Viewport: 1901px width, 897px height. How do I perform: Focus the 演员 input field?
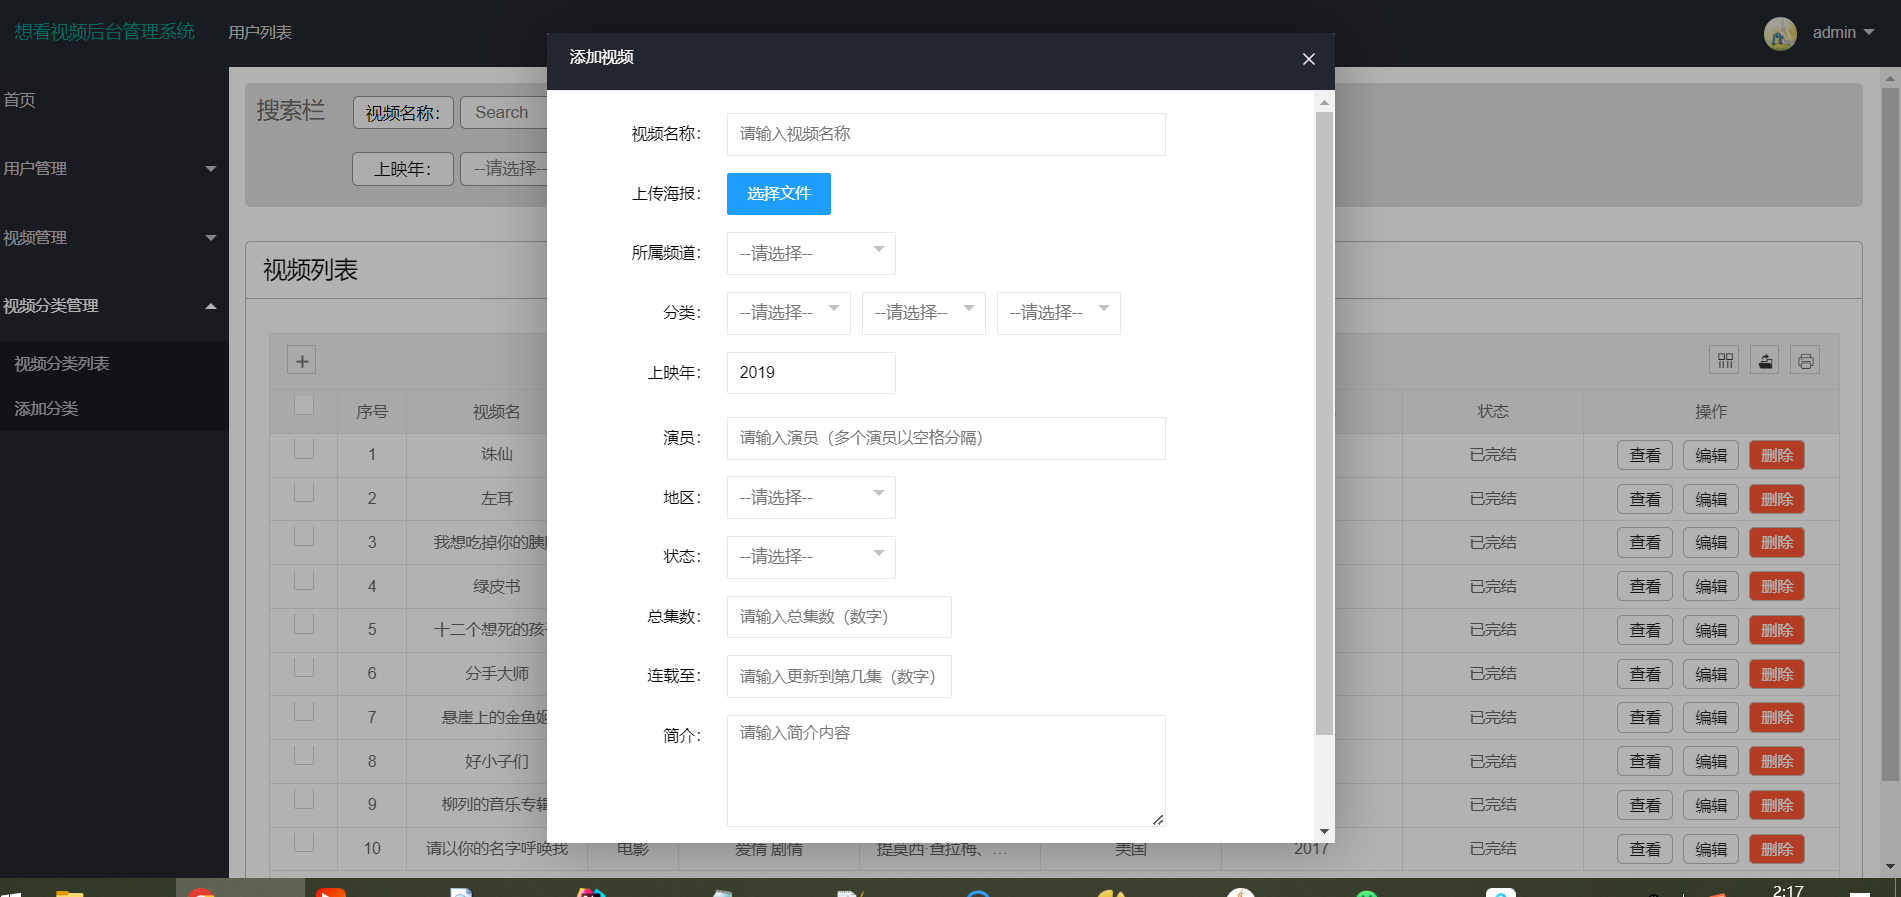[x=946, y=438]
